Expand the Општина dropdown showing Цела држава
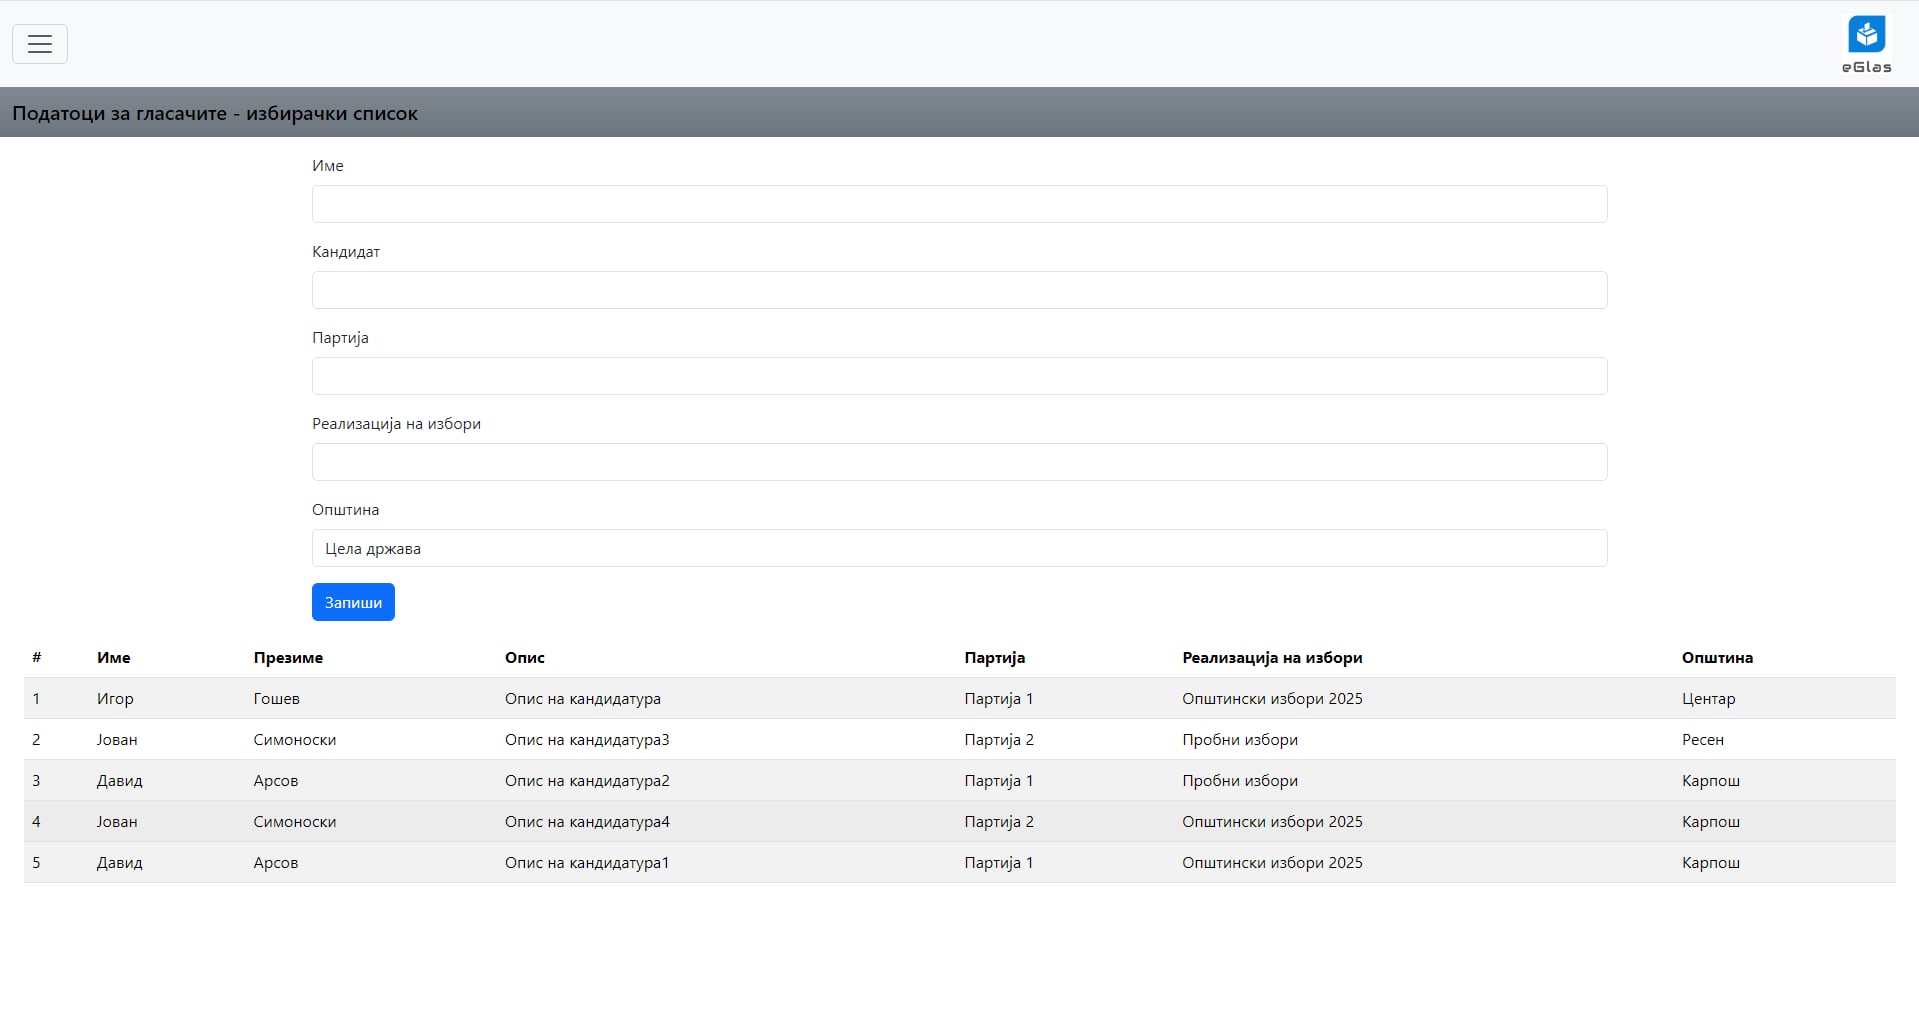This screenshot has height=1028, width=1919. pos(959,548)
